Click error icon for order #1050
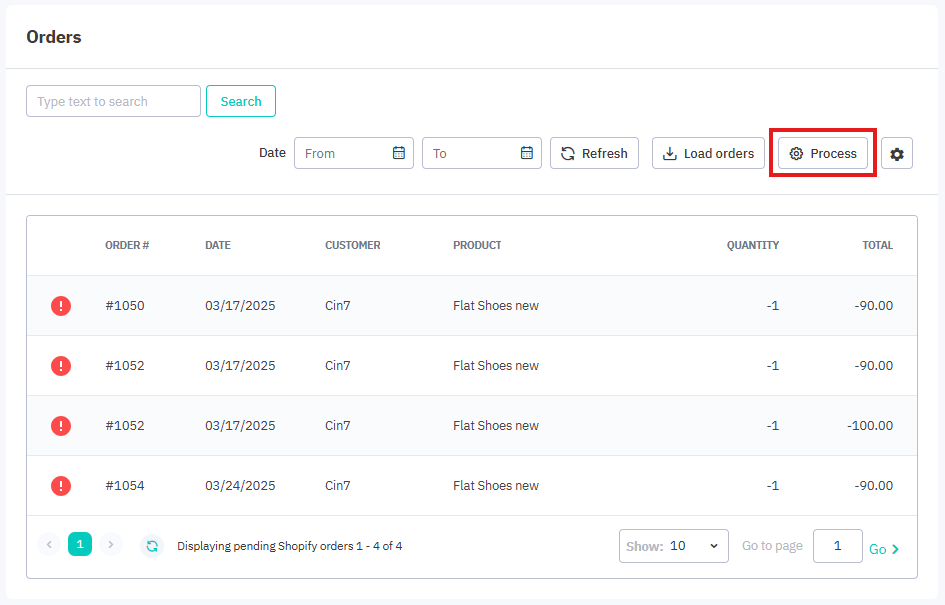The width and height of the screenshot is (945, 605). 61,306
